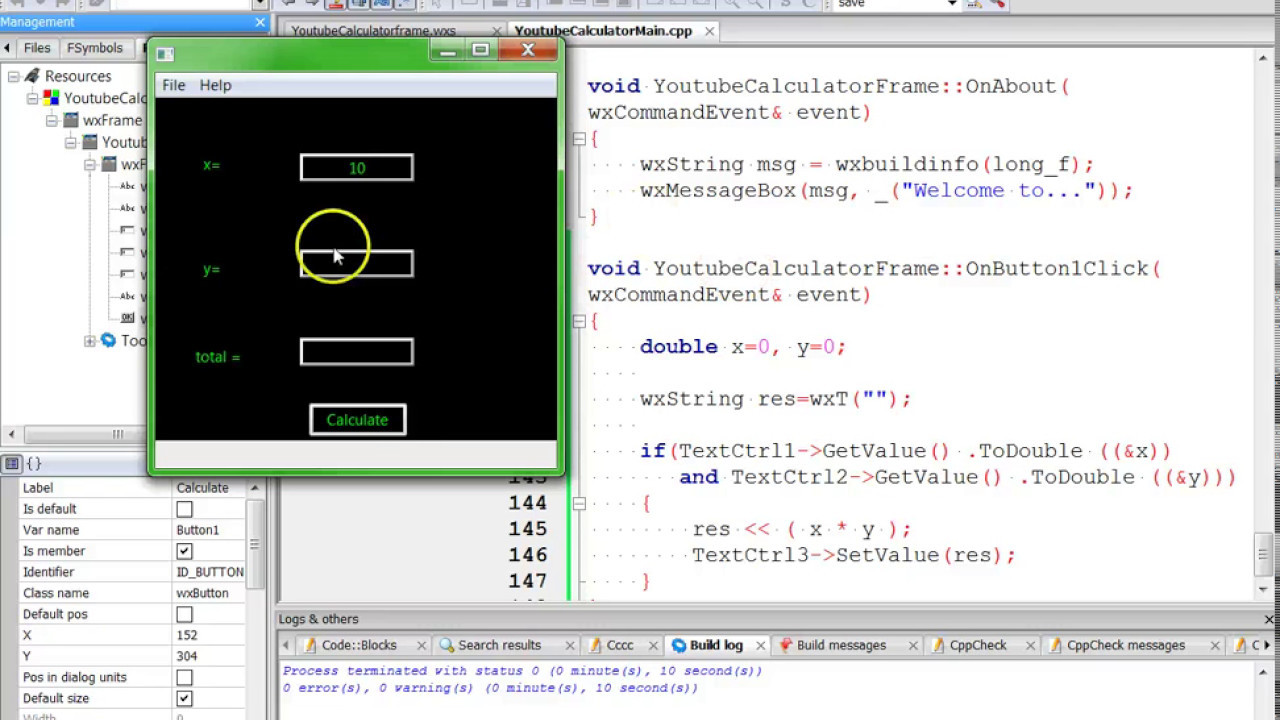Select the OK button item in resource tree

[x=128, y=318]
